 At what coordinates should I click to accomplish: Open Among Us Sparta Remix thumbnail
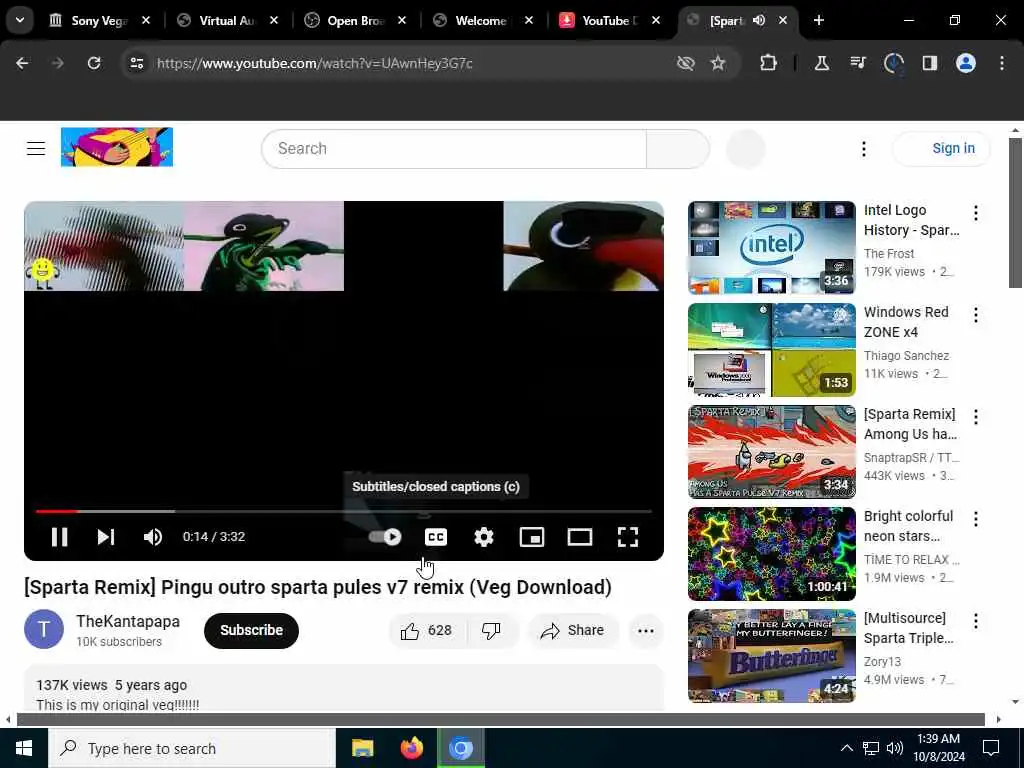coord(771,452)
